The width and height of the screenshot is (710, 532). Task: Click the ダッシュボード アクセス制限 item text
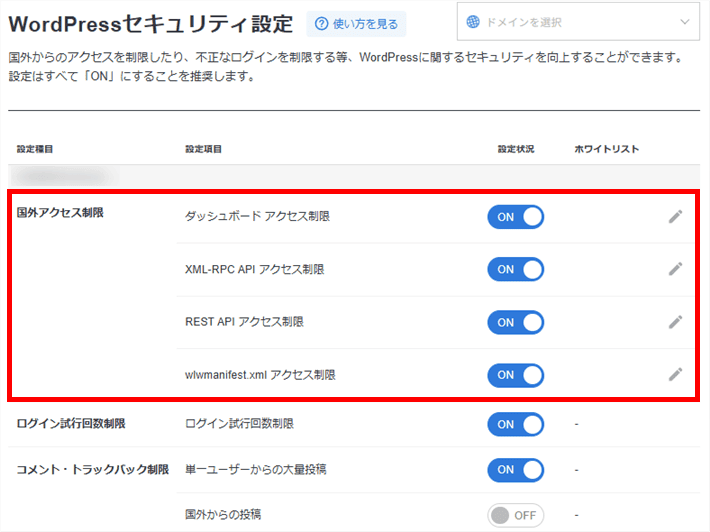click(x=257, y=216)
